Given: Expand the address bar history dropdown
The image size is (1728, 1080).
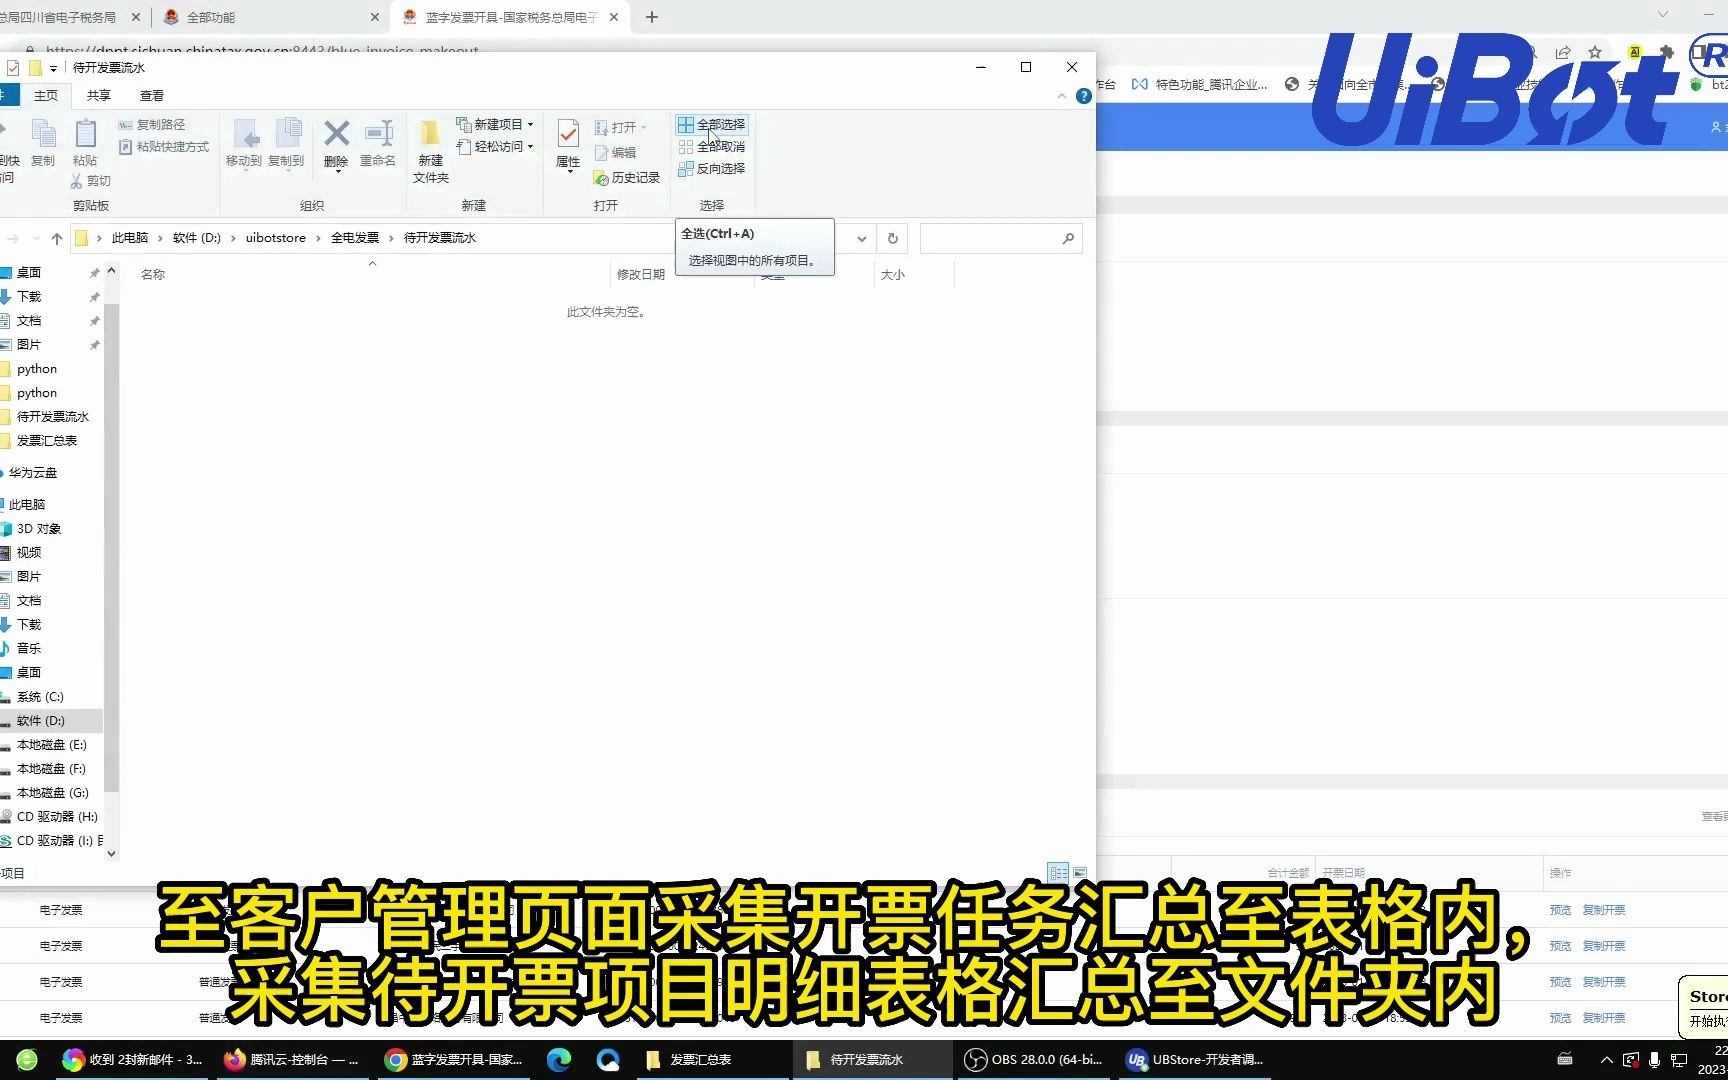Looking at the screenshot, I should (x=860, y=238).
